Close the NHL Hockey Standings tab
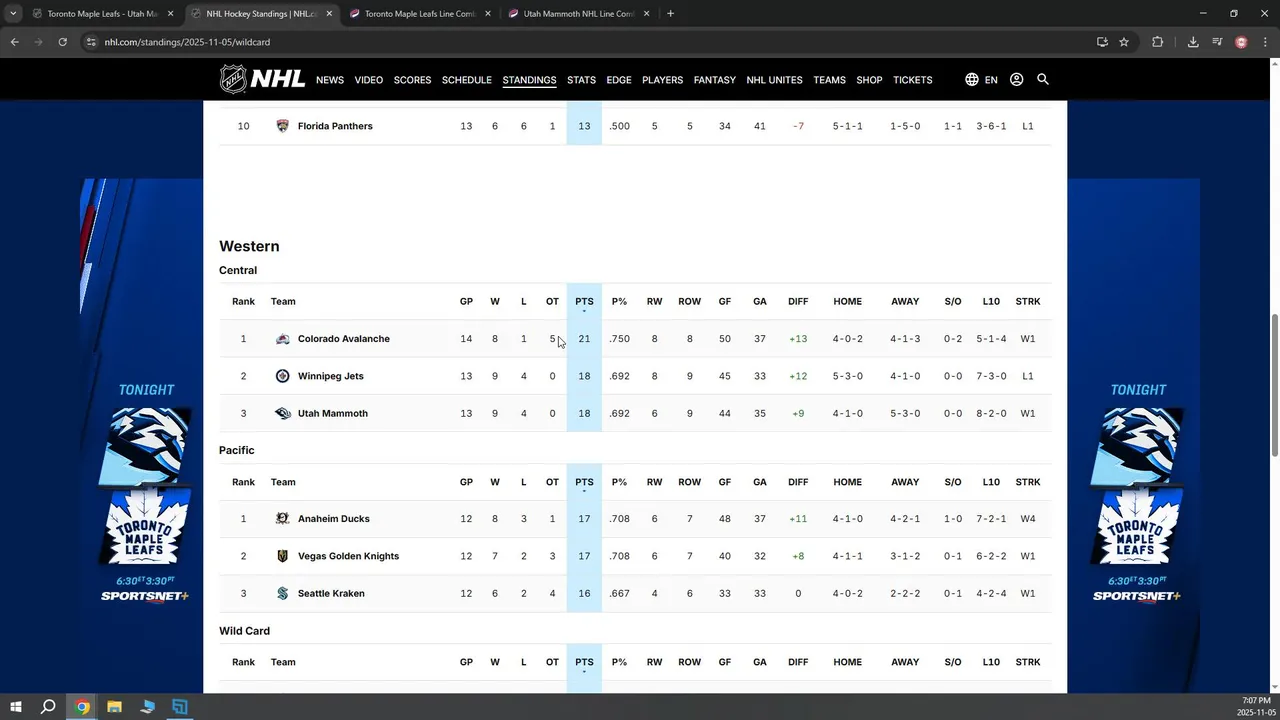Screen dimensions: 1280x720 [x=329, y=14]
